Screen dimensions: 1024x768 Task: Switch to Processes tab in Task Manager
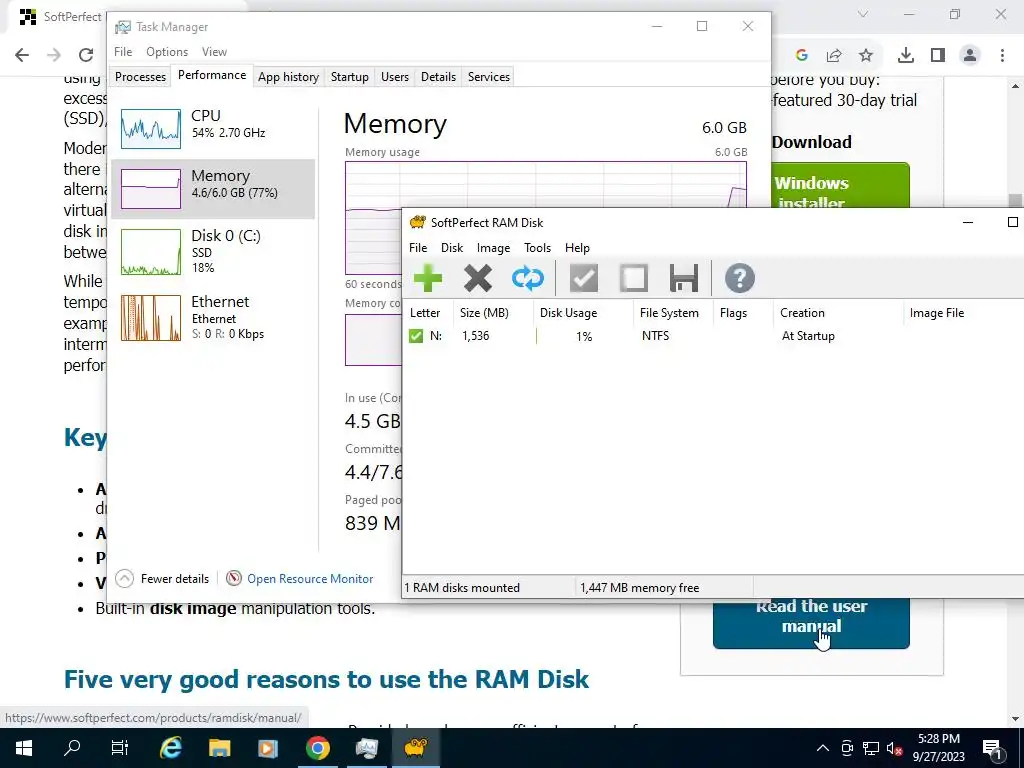tap(140, 76)
